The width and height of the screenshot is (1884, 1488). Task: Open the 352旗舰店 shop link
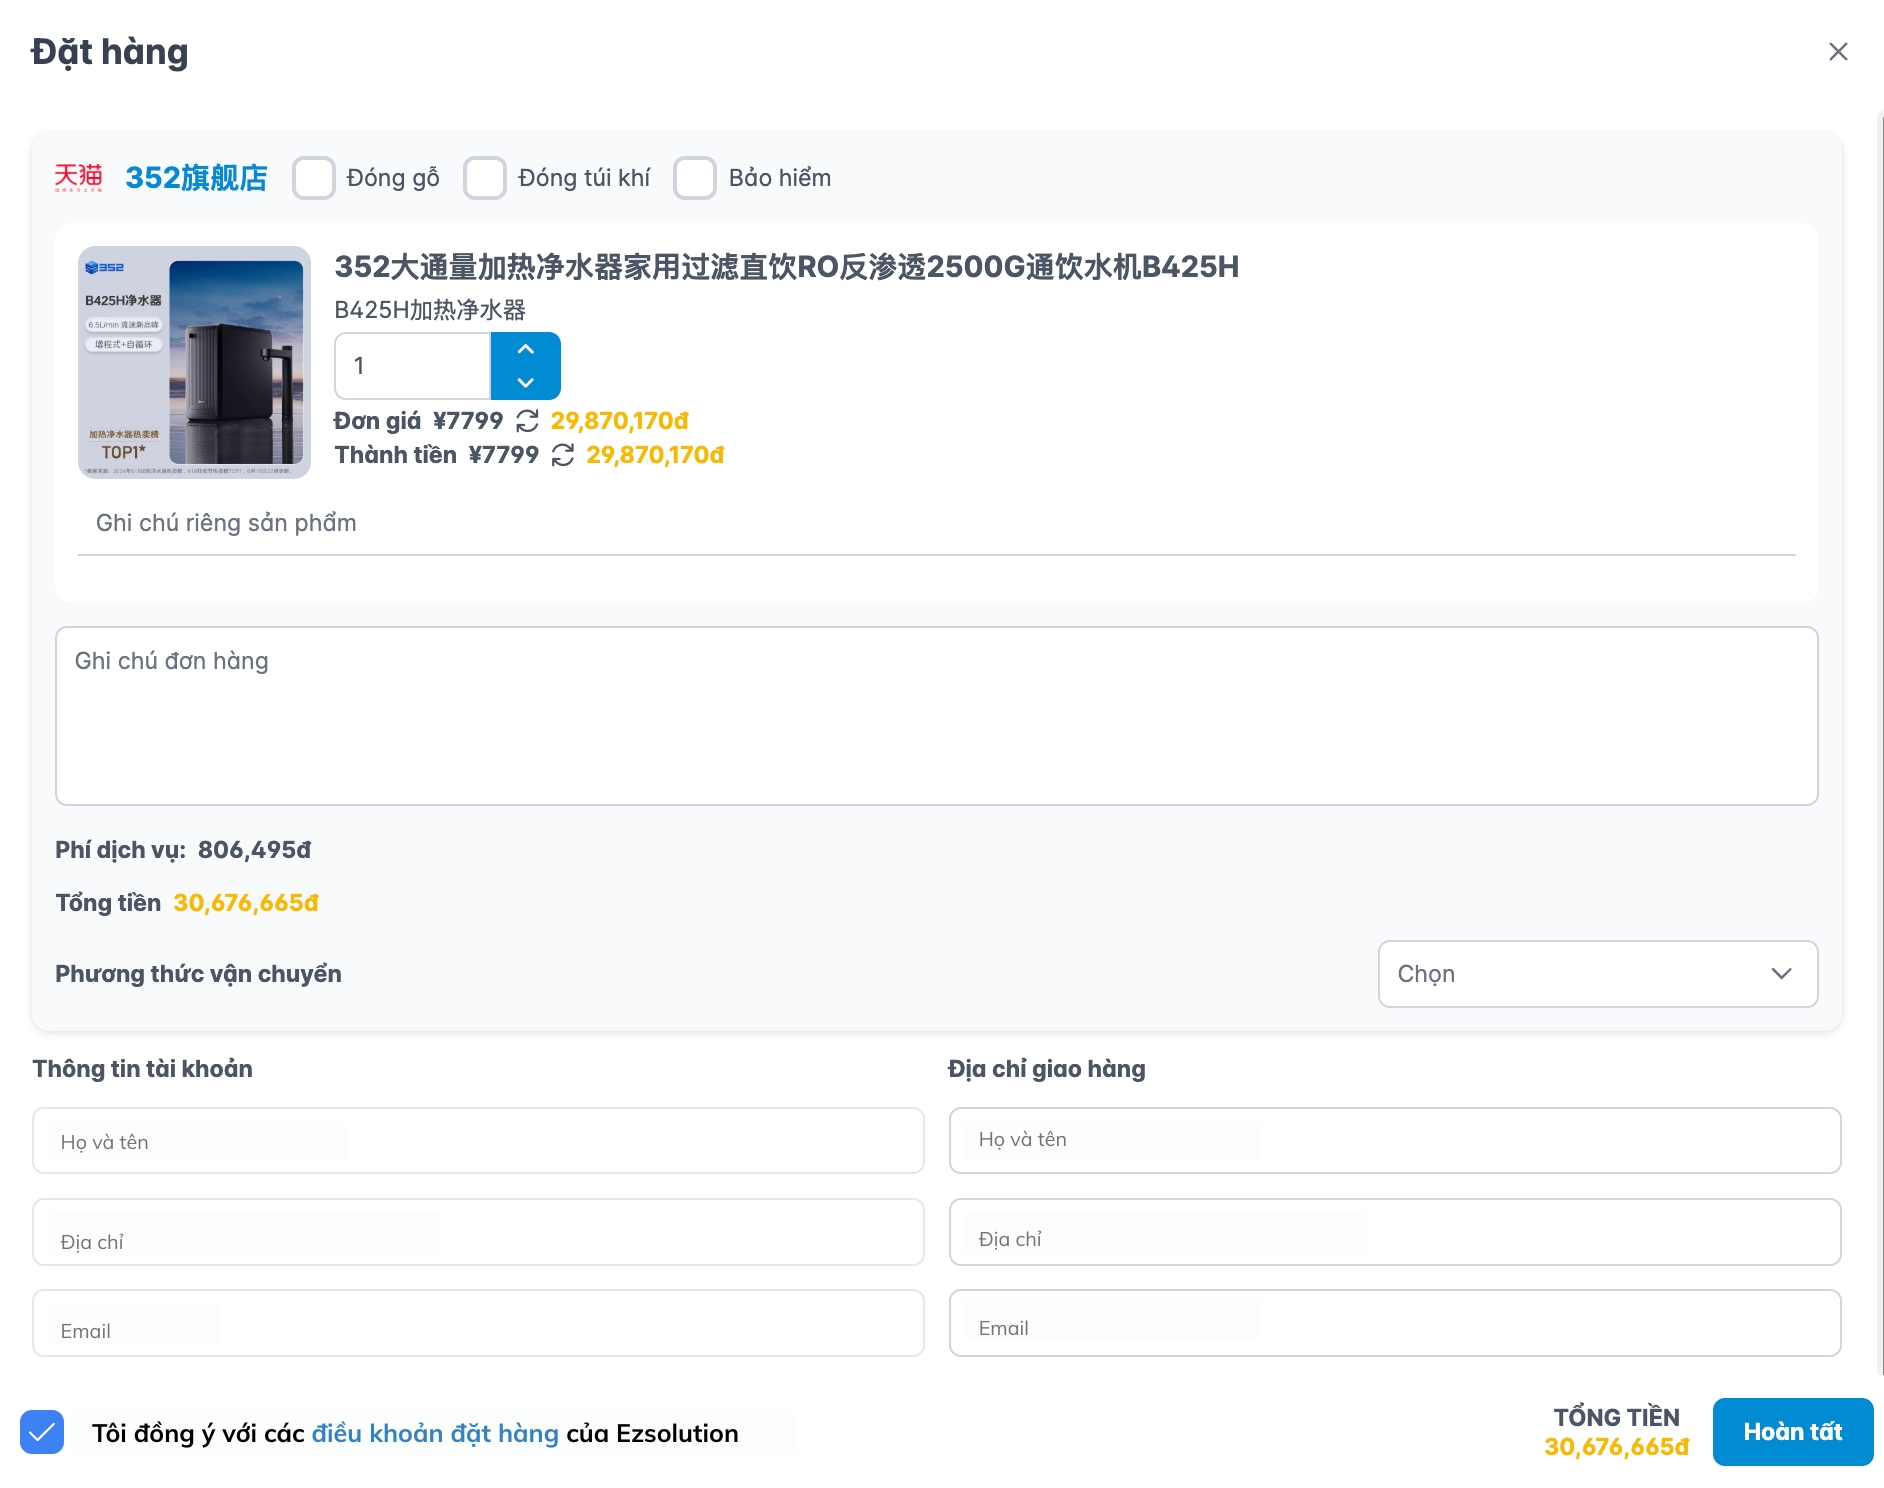point(196,178)
